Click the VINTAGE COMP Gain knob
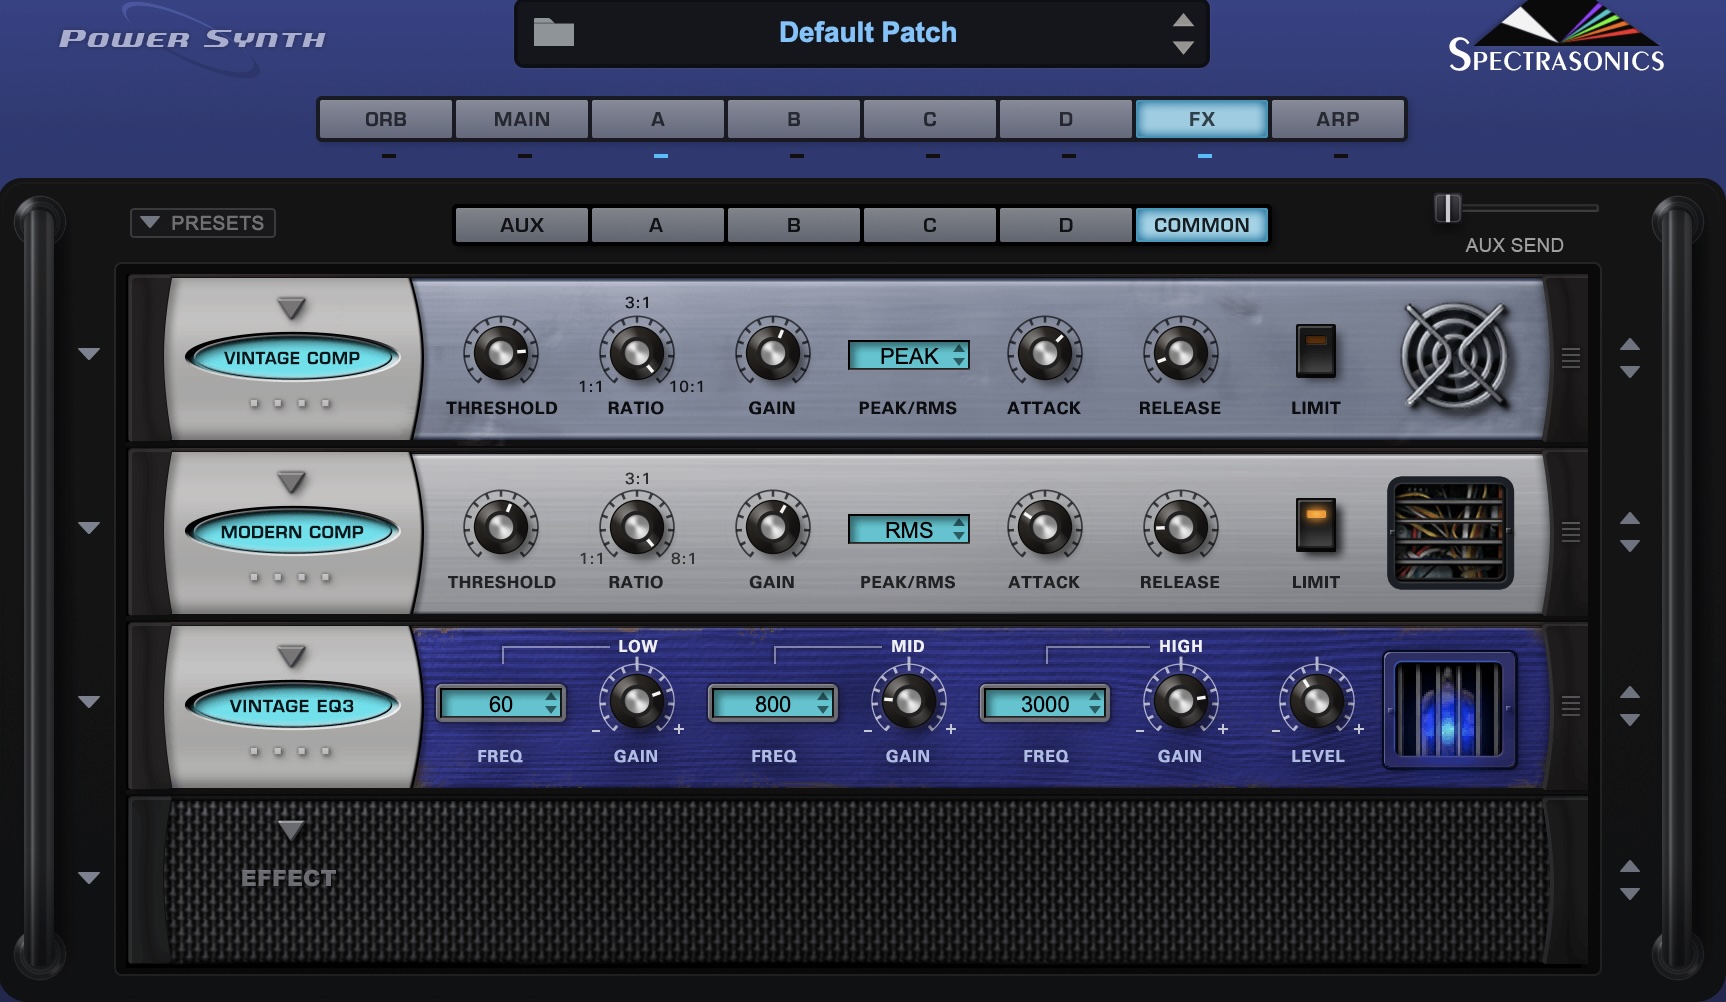 point(772,353)
